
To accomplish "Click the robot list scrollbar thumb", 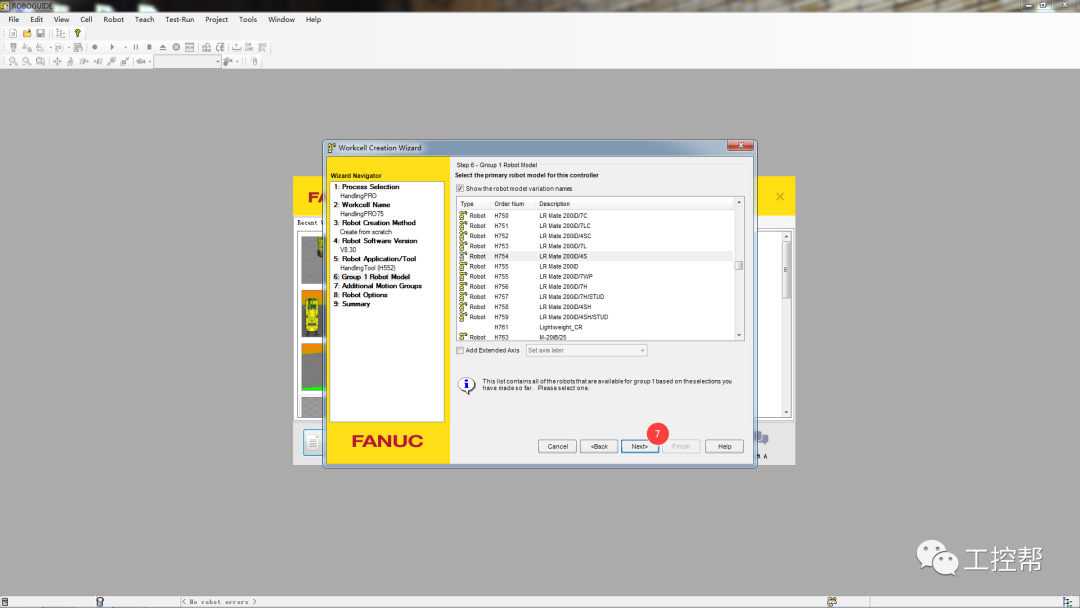I will pyautogui.click(x=738, y=265).
